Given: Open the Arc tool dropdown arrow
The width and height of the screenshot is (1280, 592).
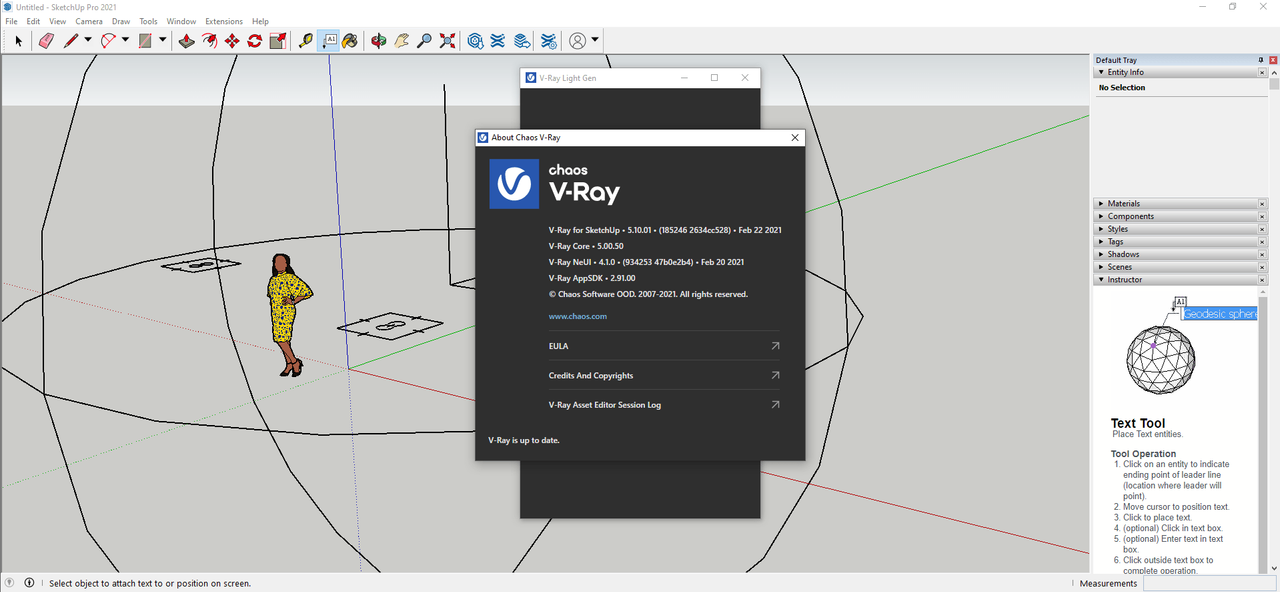Looking at the screenshot, I should tap(125, 41).
